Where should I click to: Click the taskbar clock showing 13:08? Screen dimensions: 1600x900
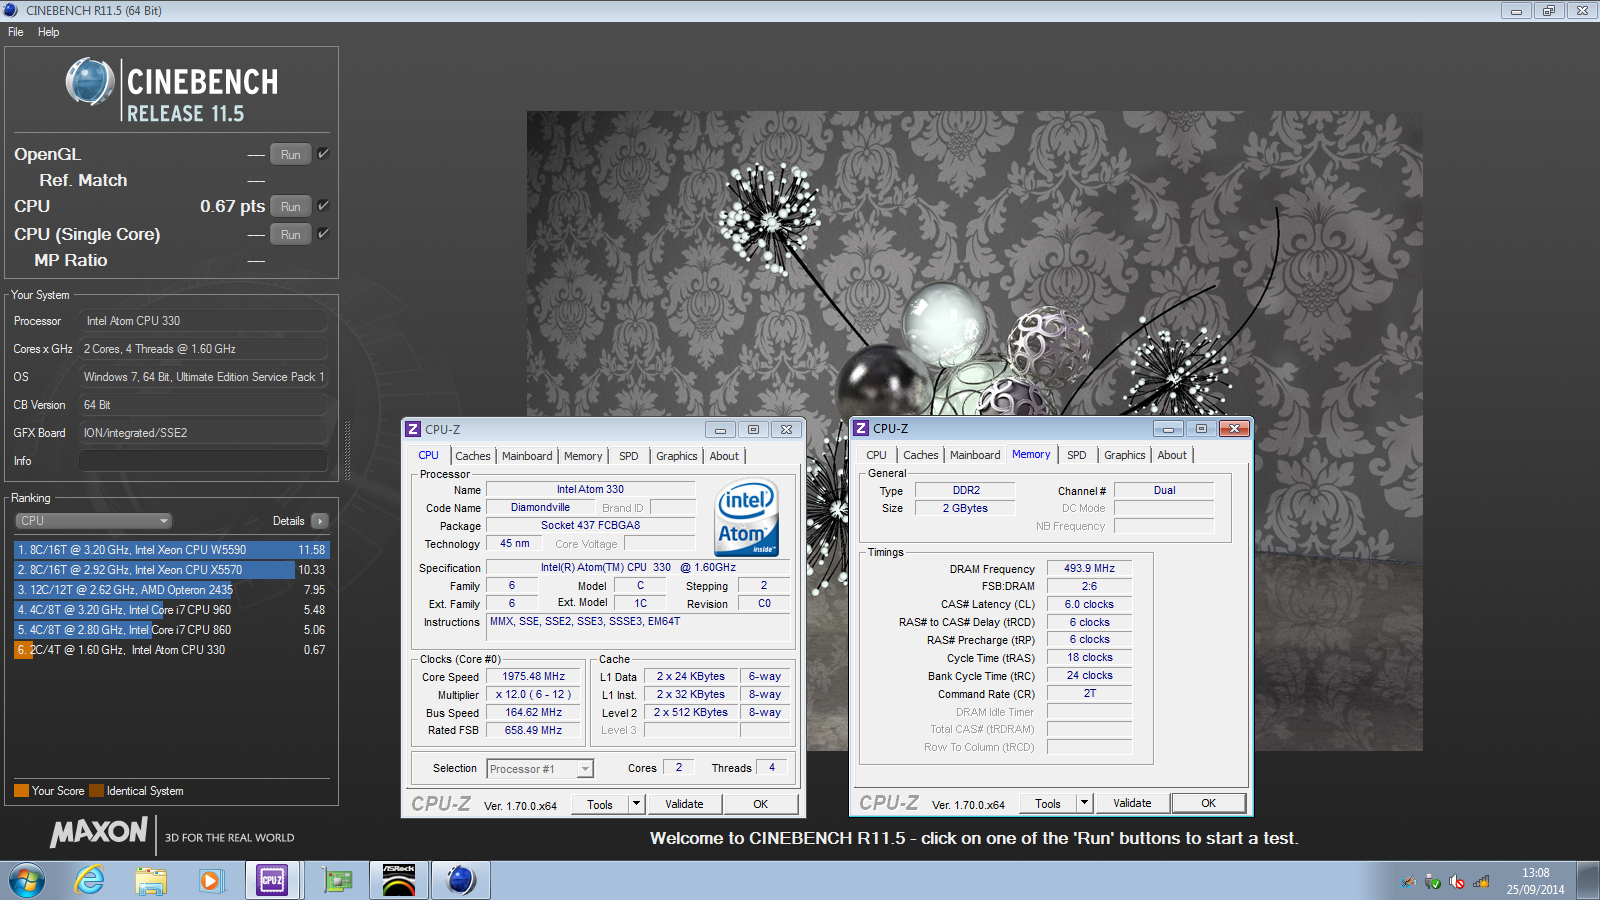coord(1536,881)
